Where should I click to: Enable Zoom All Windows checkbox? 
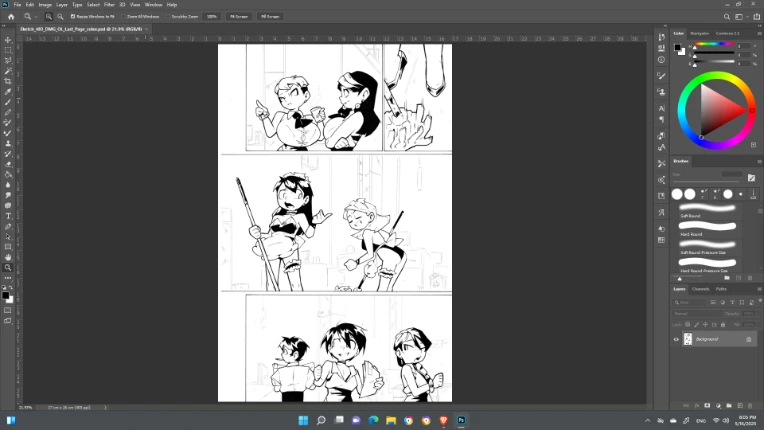124,17
